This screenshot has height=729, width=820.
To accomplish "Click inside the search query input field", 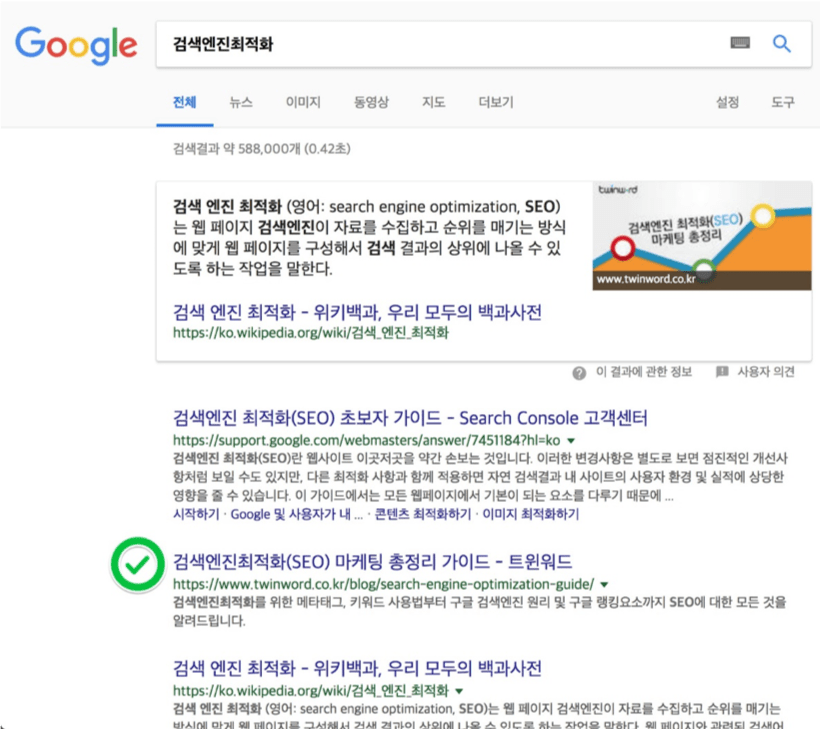I will pyautogui.click(x=400, y=44).
